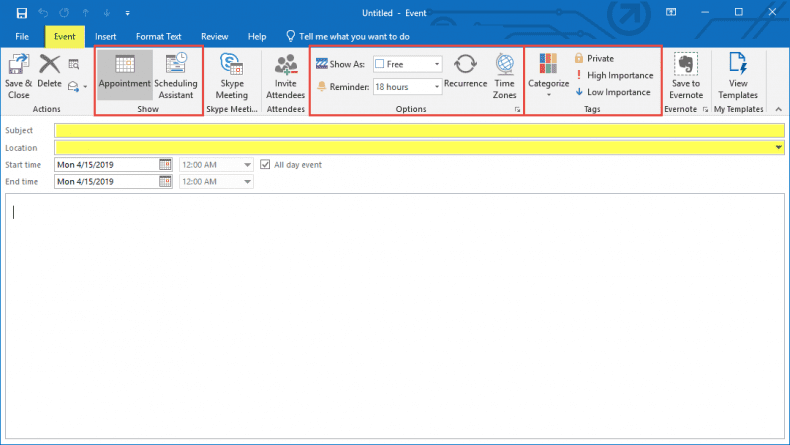790x445 pixels.
Task: Uncheck the All day event checkbox
Action: coord(265,165)
